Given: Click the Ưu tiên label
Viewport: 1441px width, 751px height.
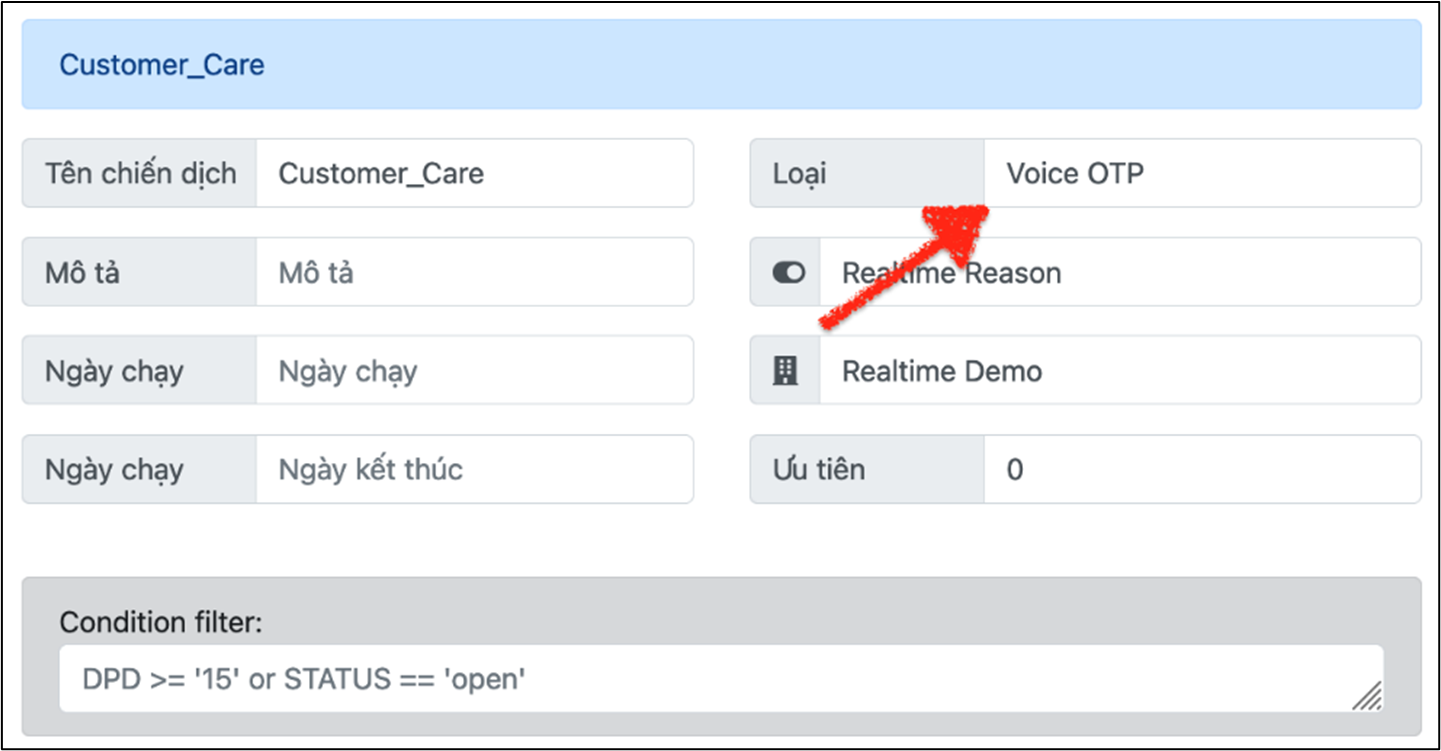Looking at the screenshot, I should pos(818,469).
